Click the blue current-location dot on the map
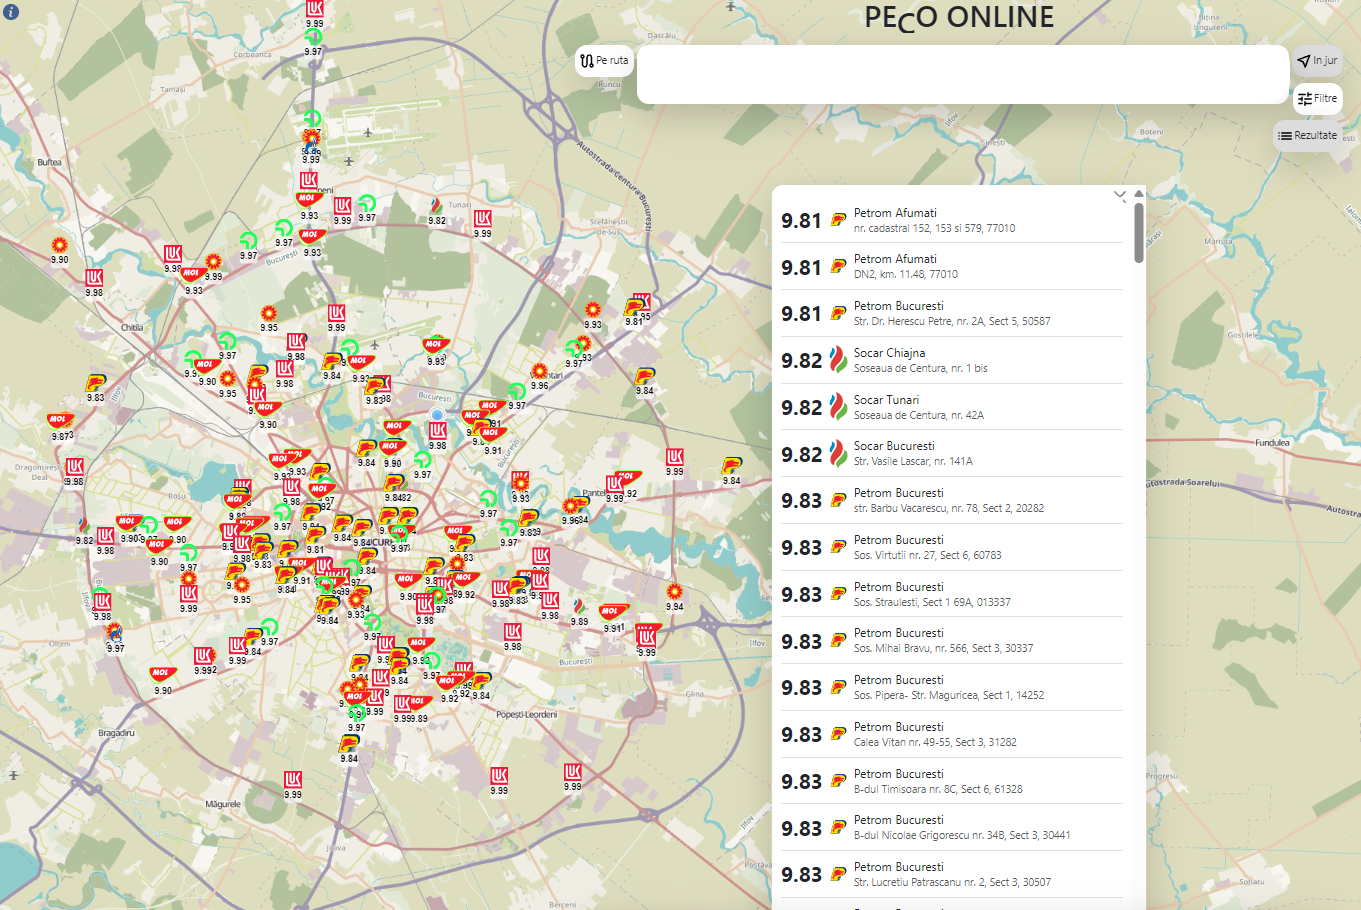The height and width of the screenshot is (910, 1361). pyautogui.click(x=437, y=414)
